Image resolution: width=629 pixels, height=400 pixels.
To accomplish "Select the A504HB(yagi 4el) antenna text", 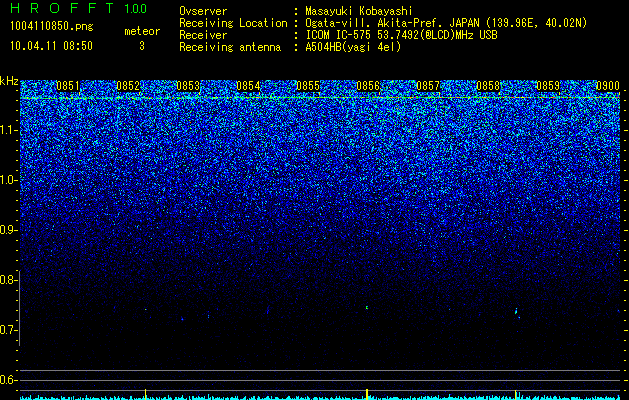I will 353,47.
